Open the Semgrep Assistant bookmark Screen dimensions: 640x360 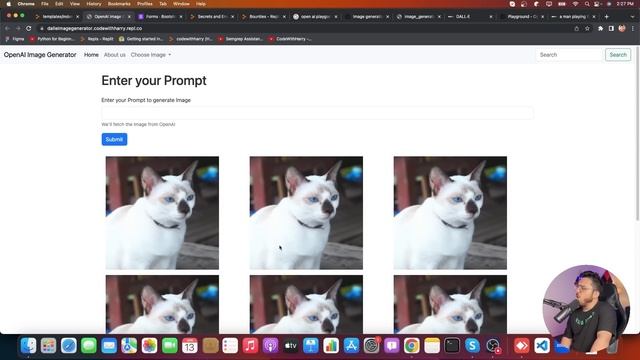[x=240, y=39]
